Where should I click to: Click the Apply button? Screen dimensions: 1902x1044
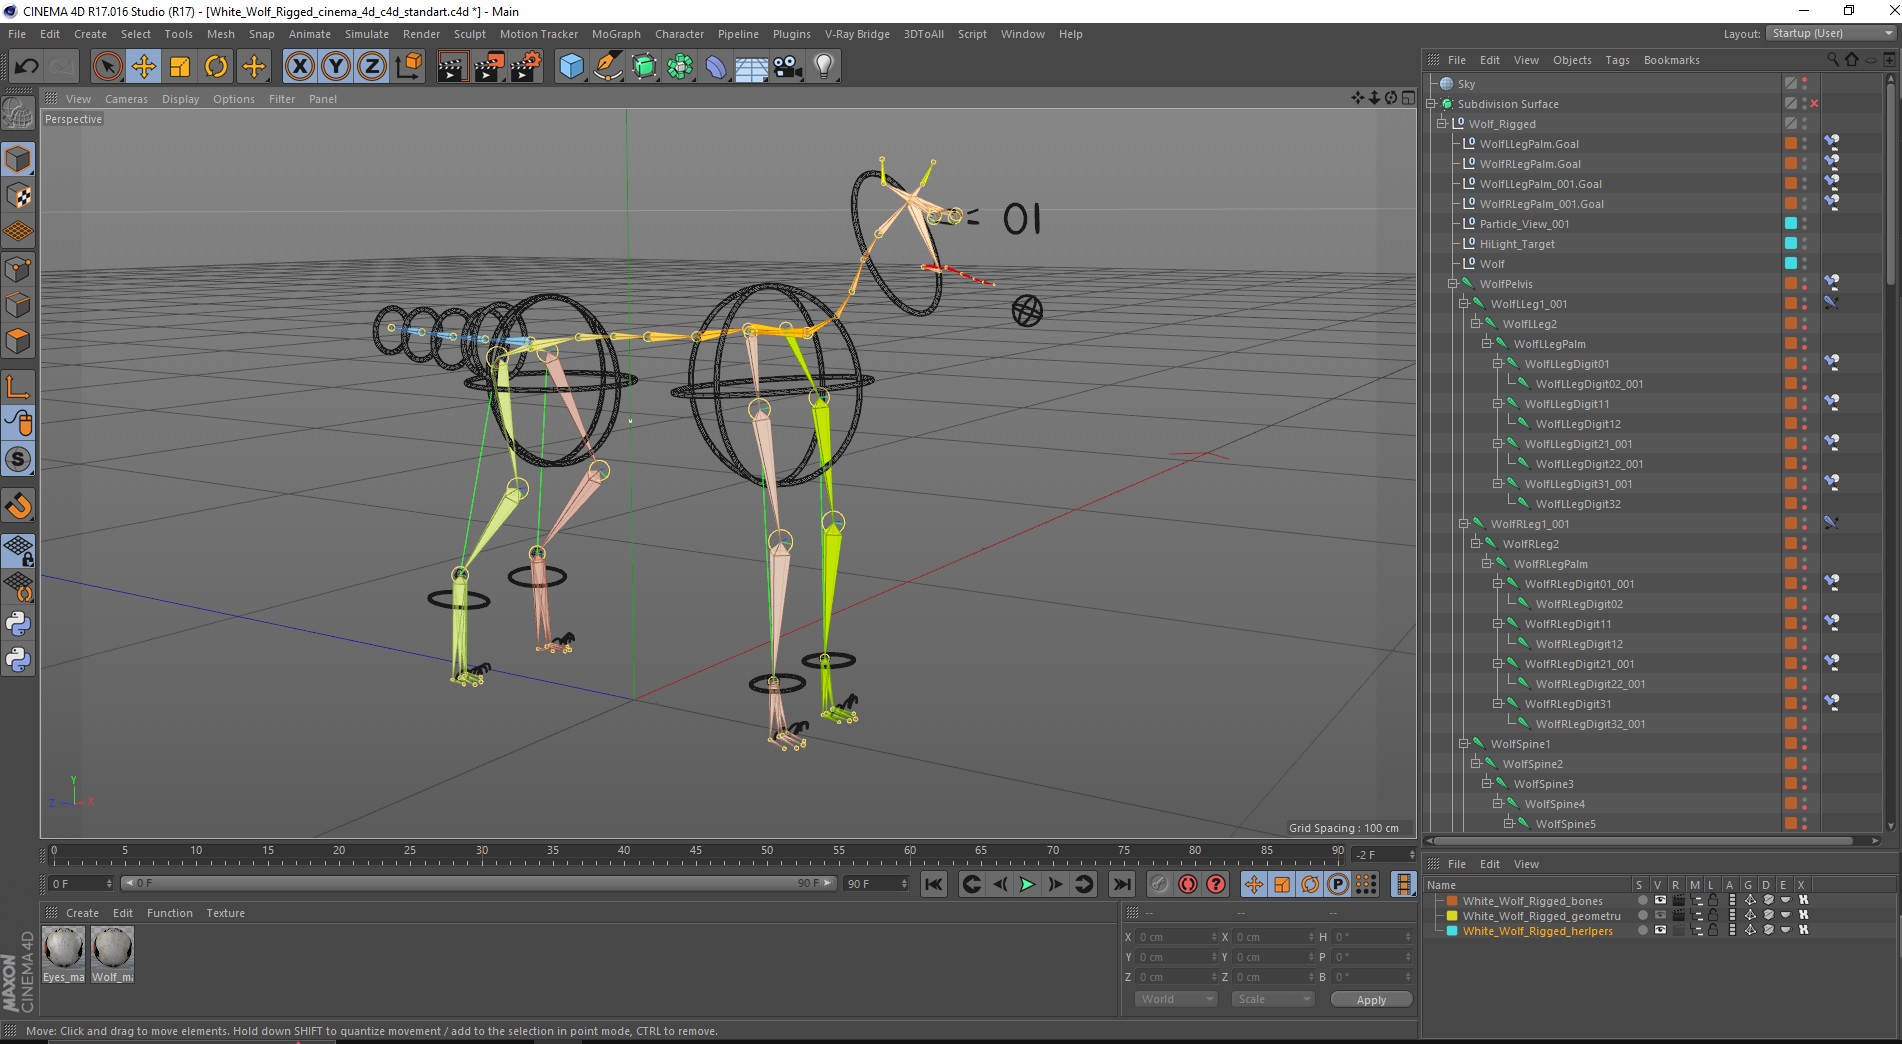1371,999
